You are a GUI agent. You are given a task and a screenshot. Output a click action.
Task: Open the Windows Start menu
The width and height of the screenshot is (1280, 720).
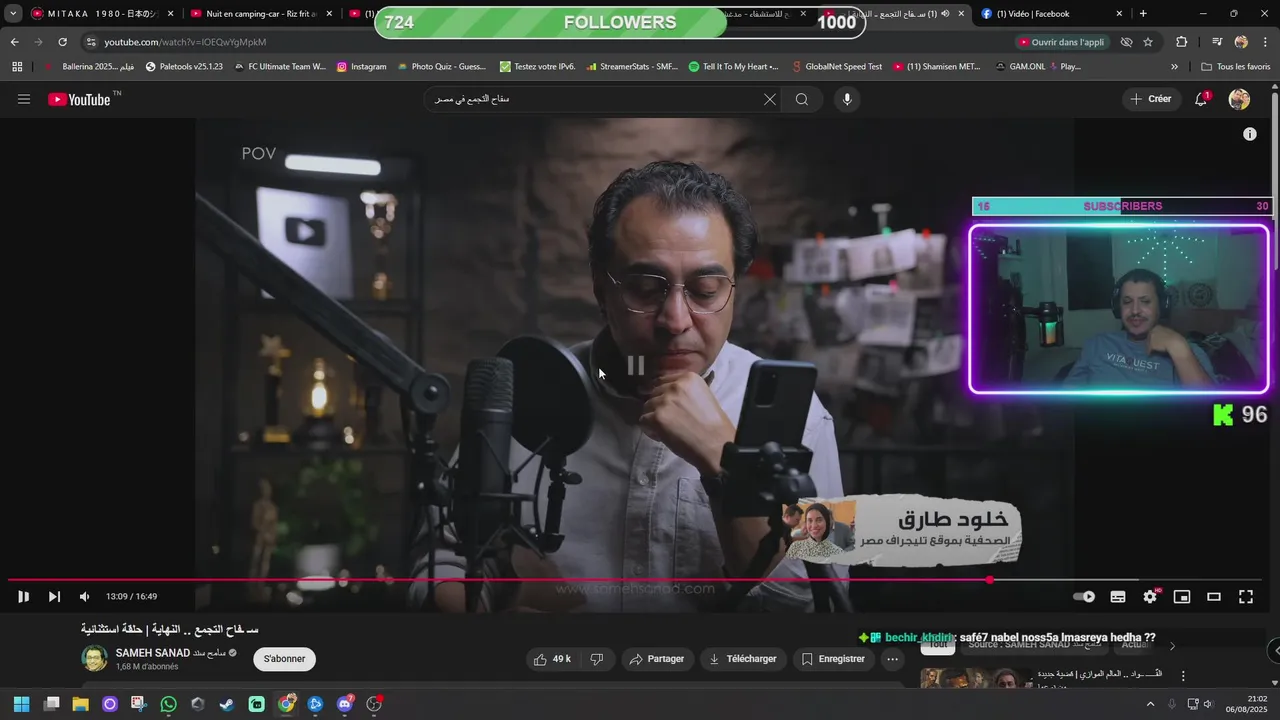point(21,704)
